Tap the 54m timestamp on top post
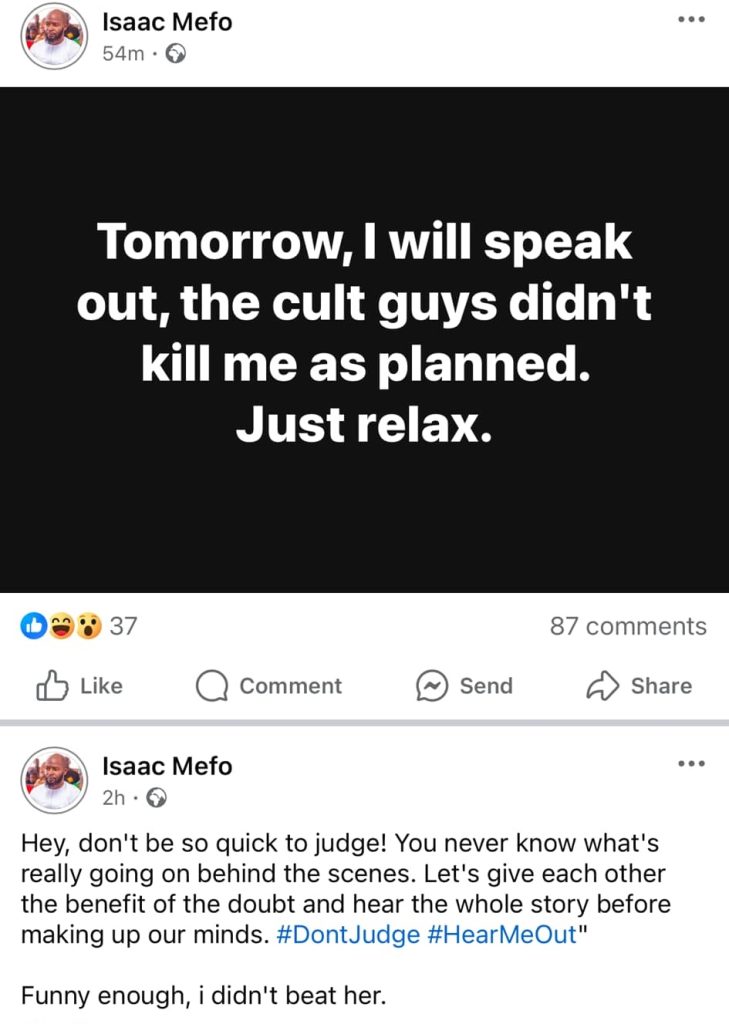 tap(122, 54)
